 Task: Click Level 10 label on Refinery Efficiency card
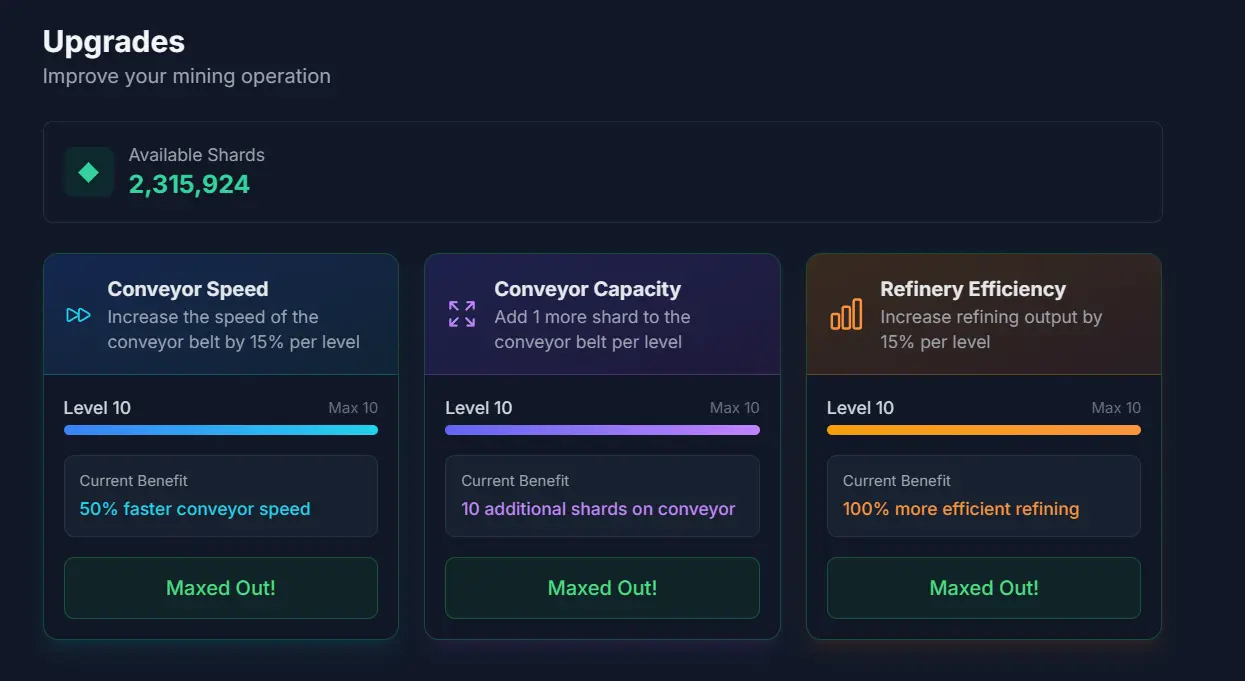[x=860, y=408]
